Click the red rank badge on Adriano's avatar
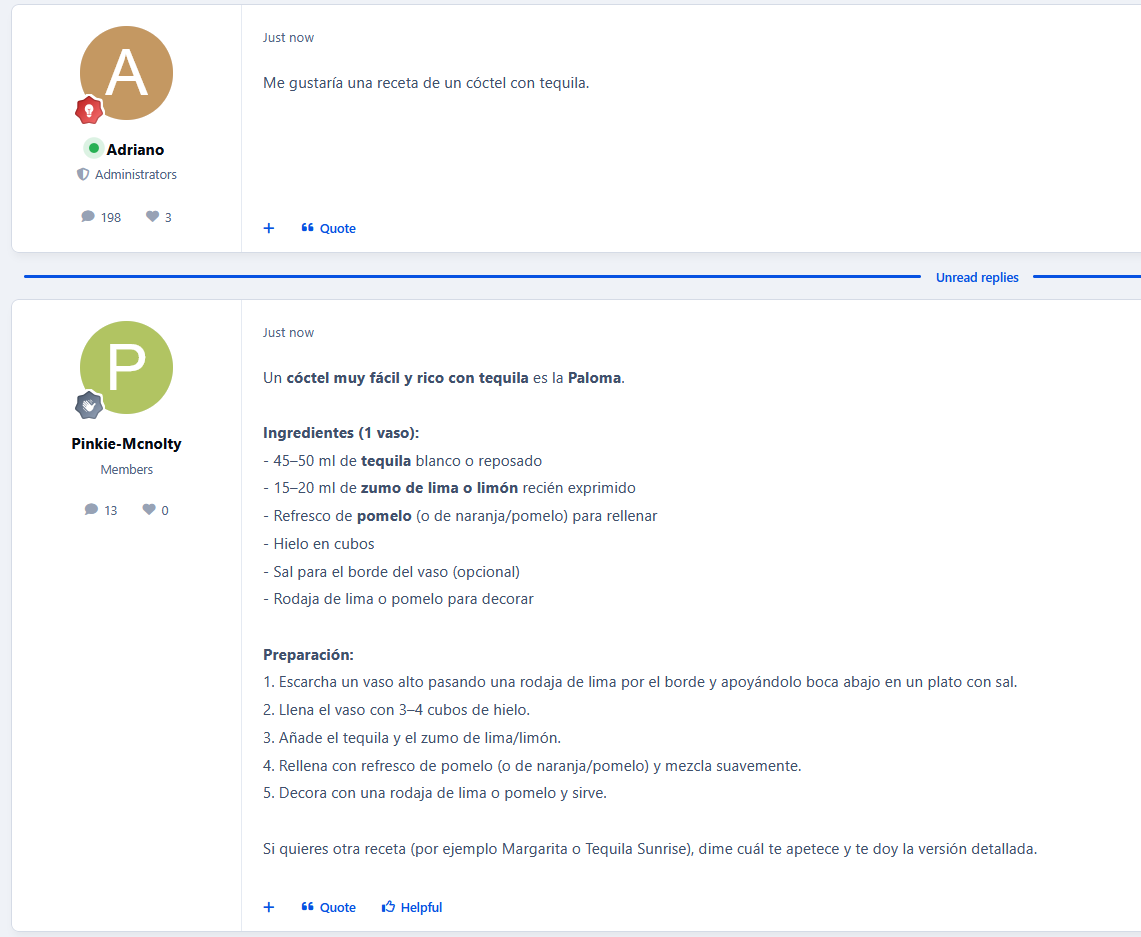The height and width of the screenshot is (937, 1141). (x=89, y=110)
